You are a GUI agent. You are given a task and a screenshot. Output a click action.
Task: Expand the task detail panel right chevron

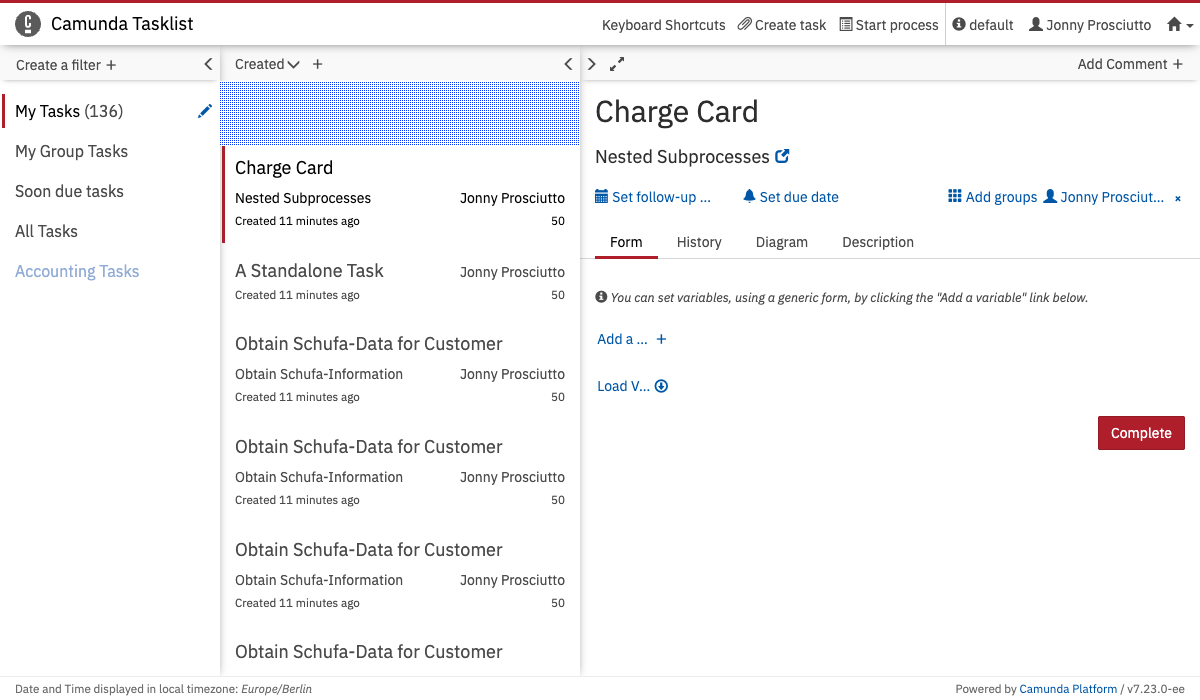pyautogui.click(x=592, y=64)
